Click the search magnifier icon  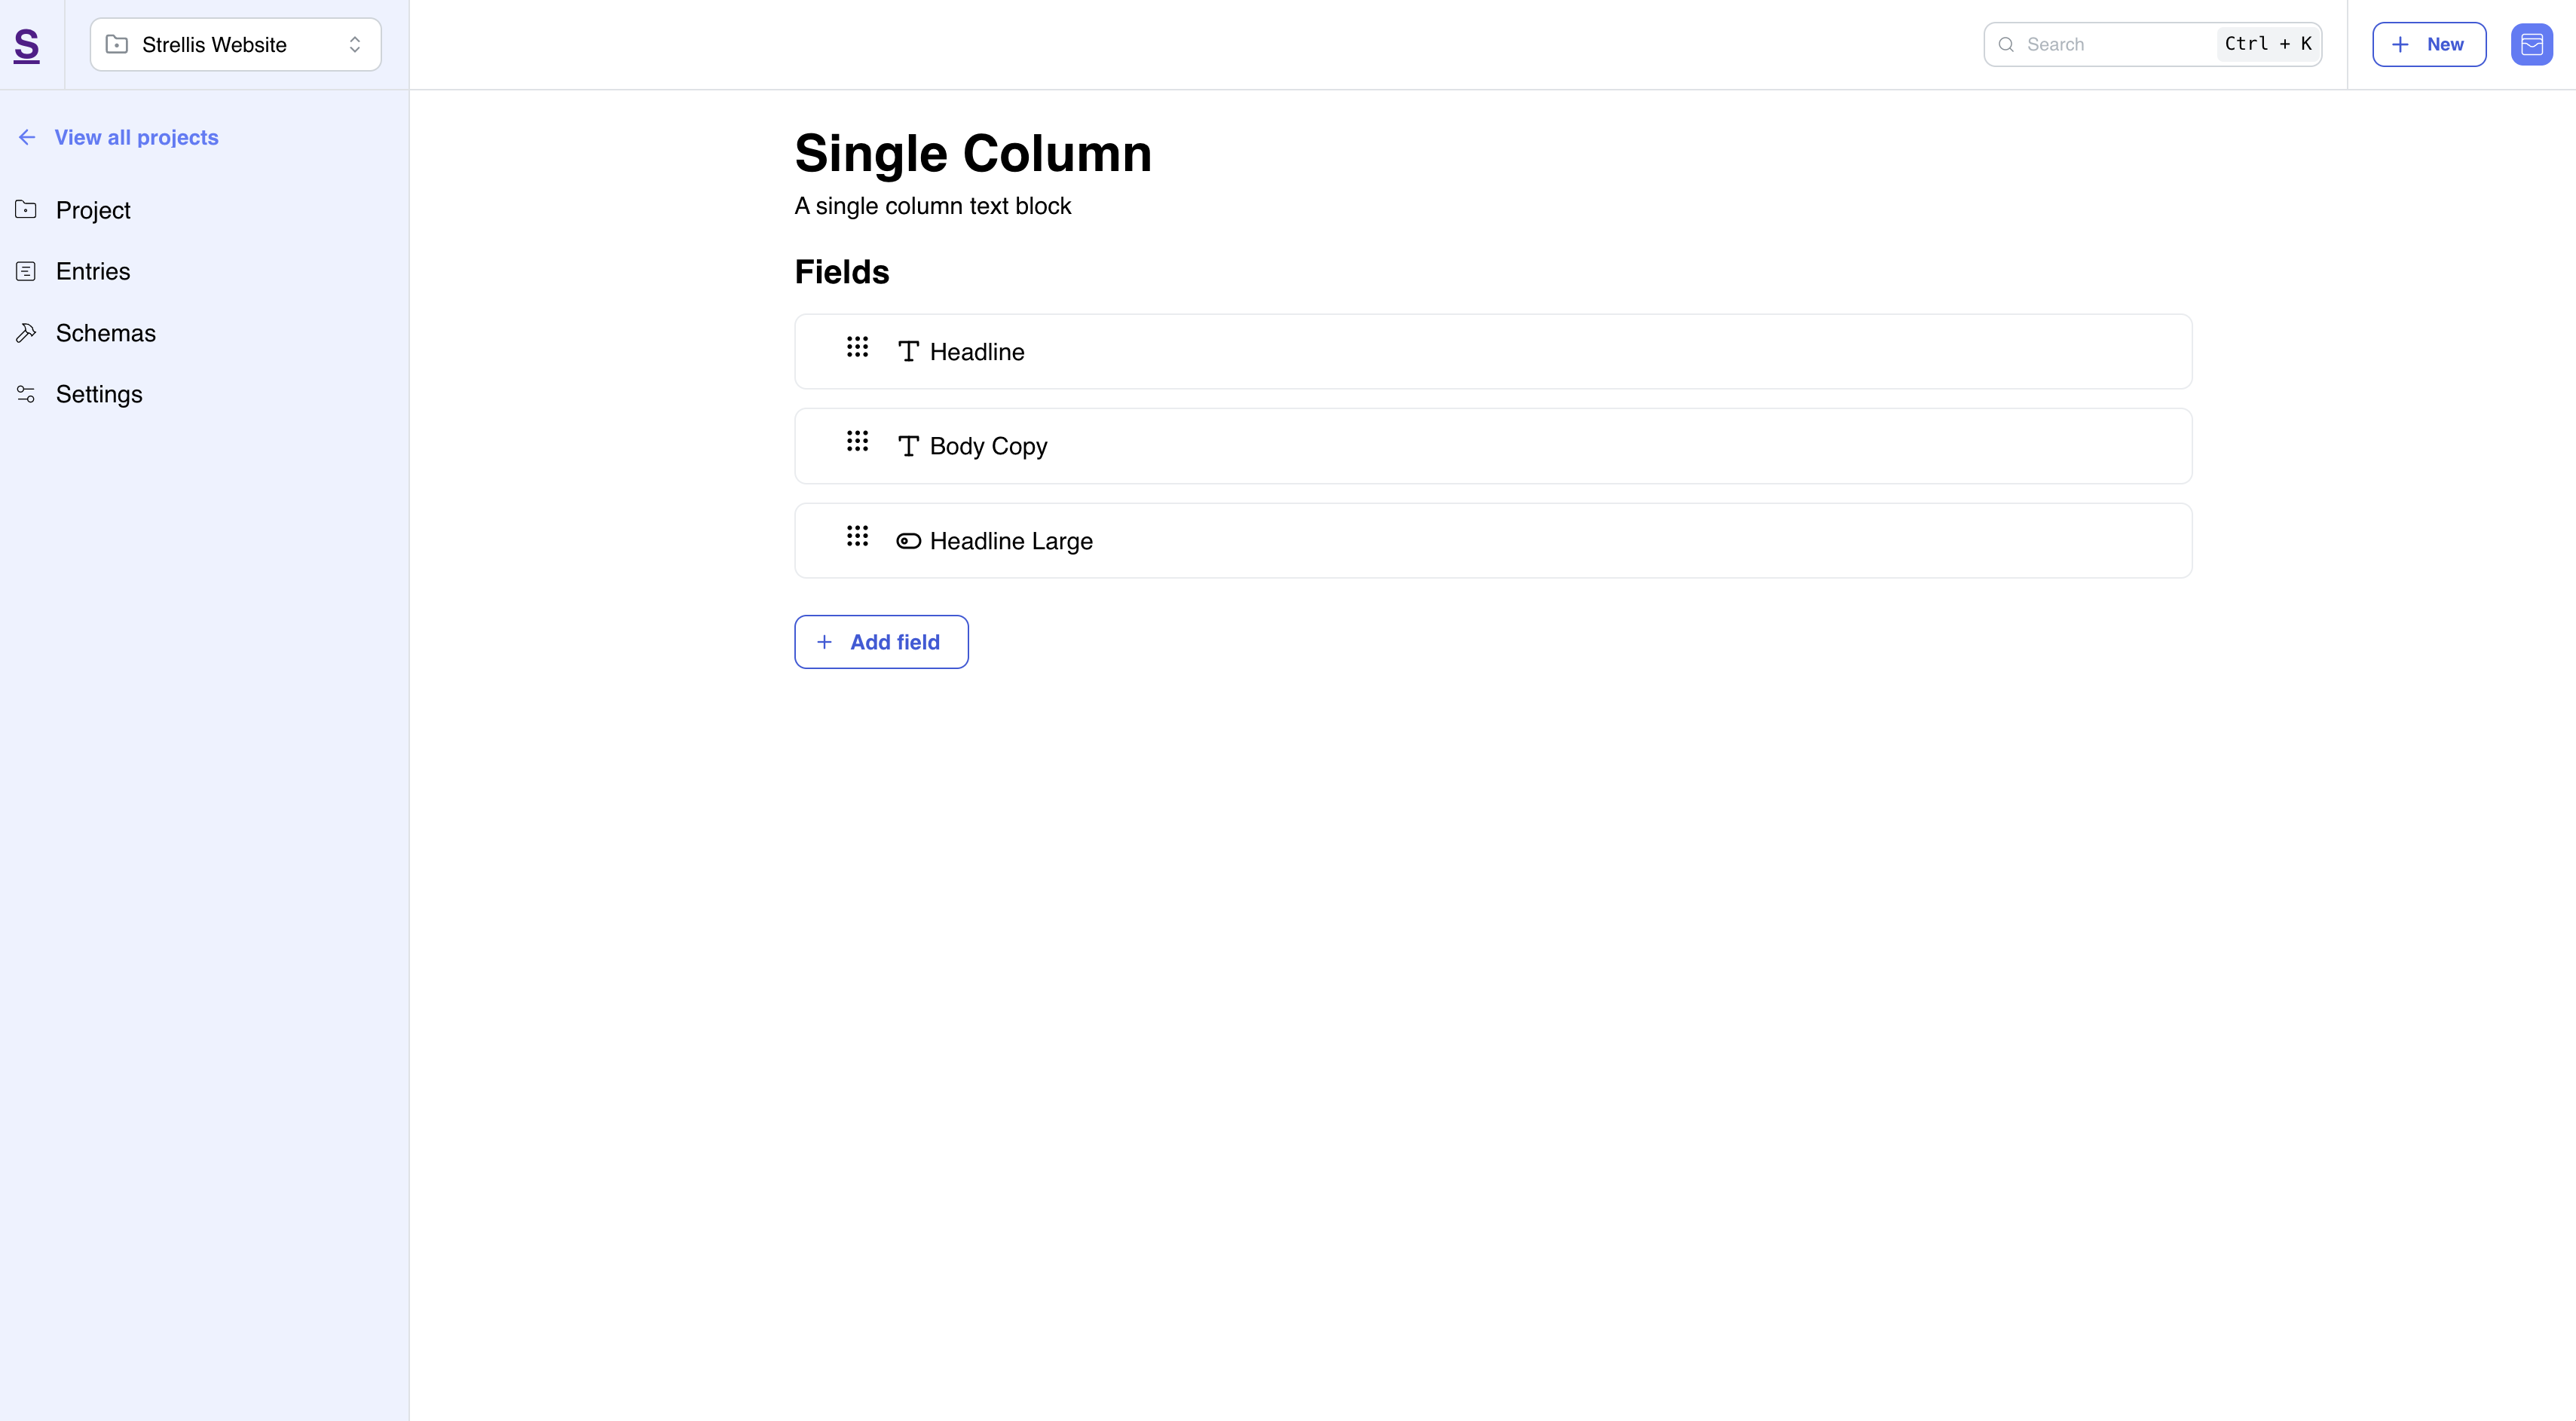click(x=2005, y=44)
